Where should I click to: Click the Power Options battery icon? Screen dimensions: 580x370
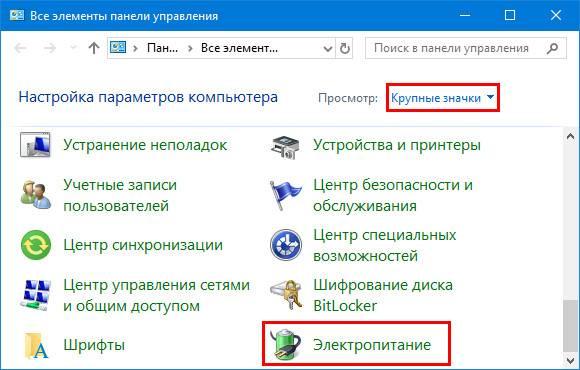285,344
